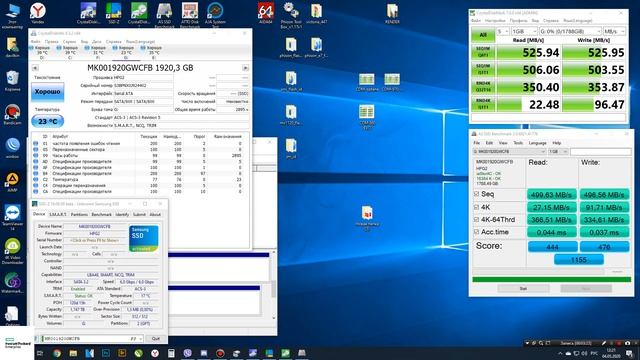Open File Explorer from the taskbar
Viewport: 640px width, 360px height.
73,353
